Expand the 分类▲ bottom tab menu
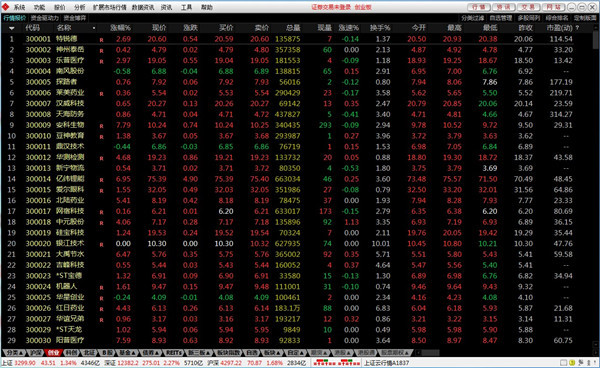The image size is (600, 368). [14, 353]
